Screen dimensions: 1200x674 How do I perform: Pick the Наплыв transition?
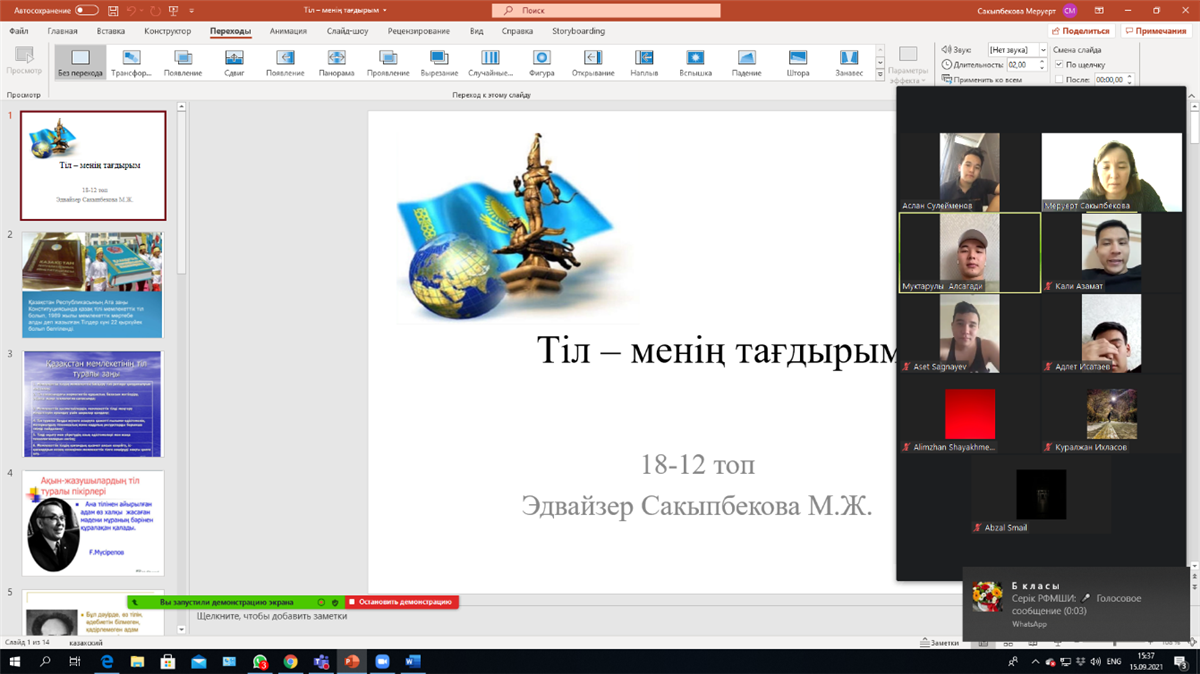click(x=644, y=62)
